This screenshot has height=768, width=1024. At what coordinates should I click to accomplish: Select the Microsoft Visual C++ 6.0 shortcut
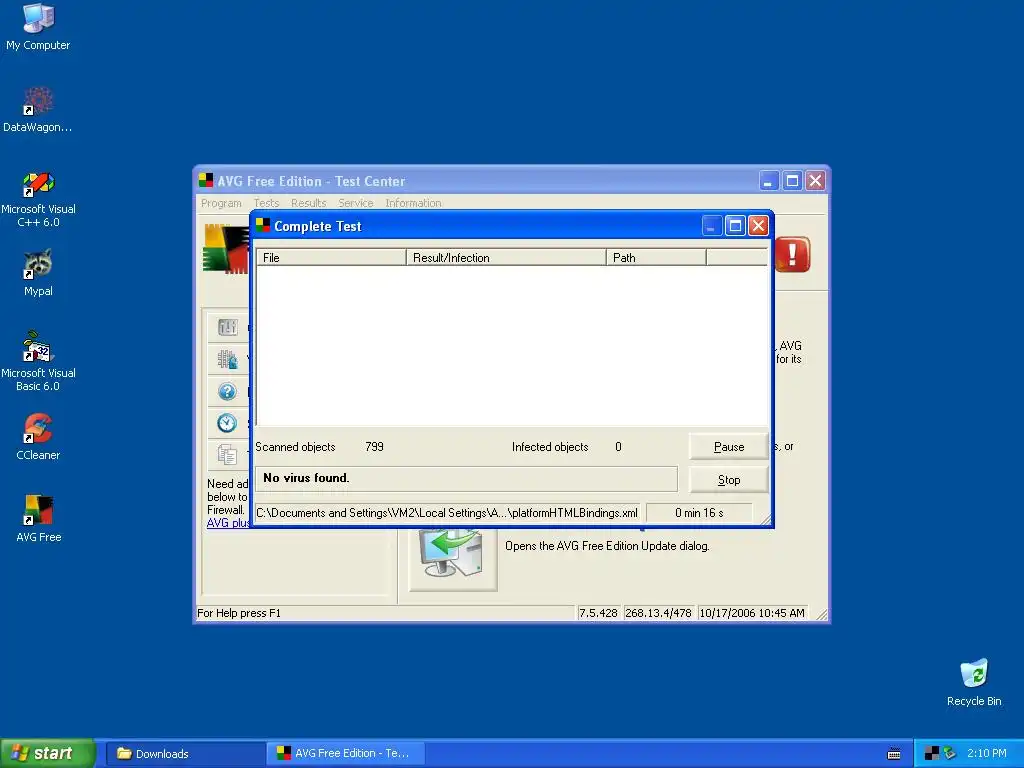(x=38, y=200)
